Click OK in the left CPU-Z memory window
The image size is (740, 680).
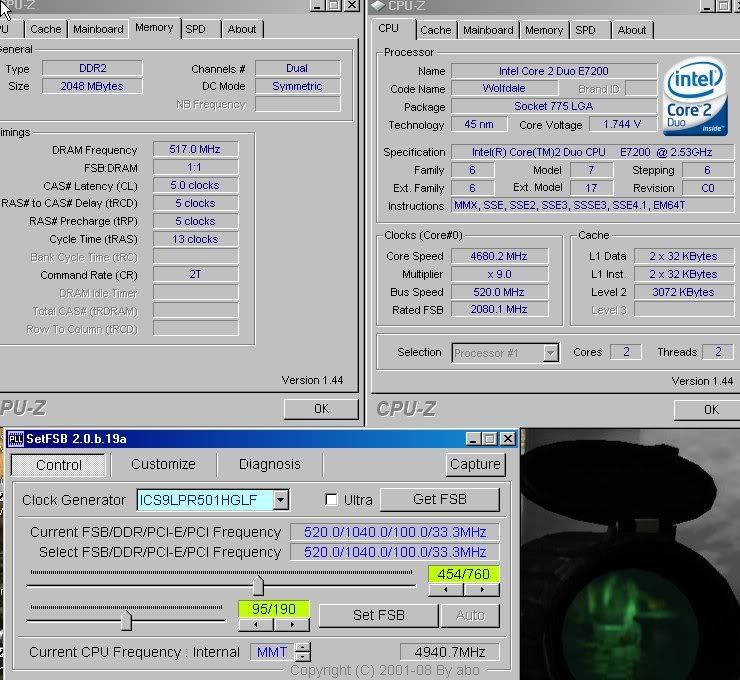point(321,409)
